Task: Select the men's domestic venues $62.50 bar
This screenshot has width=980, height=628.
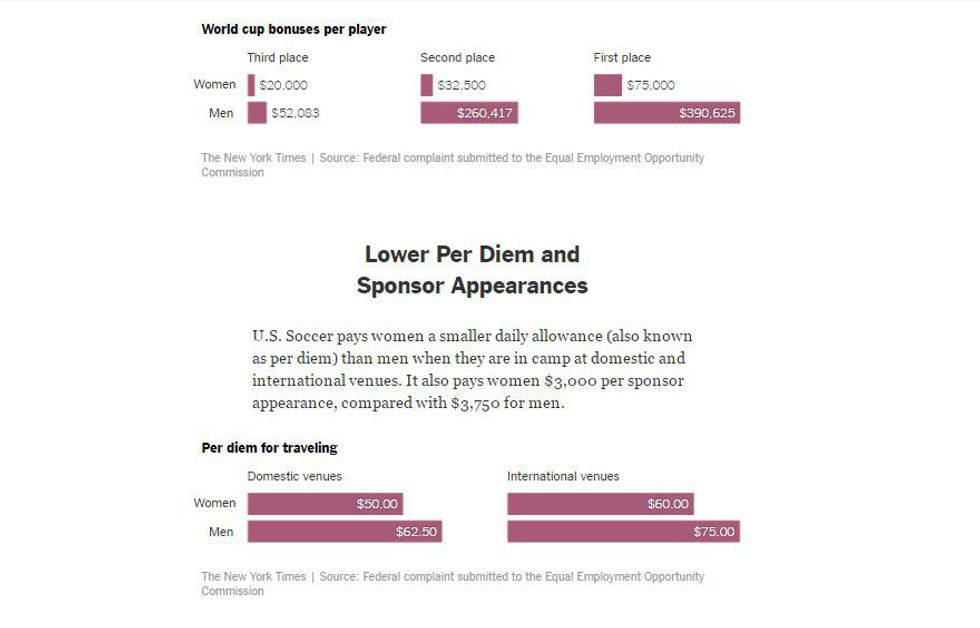Action: (344, 532)
